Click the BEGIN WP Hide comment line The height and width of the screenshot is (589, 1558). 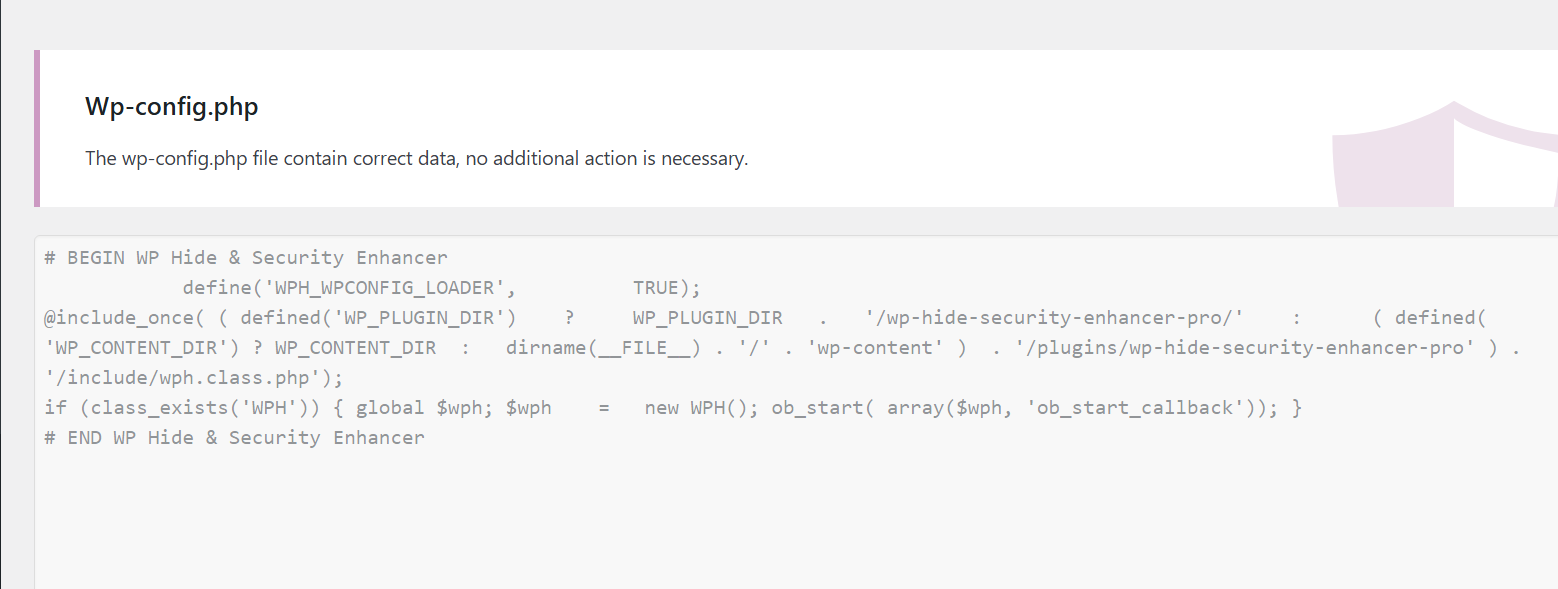click(x=246, y=258)
